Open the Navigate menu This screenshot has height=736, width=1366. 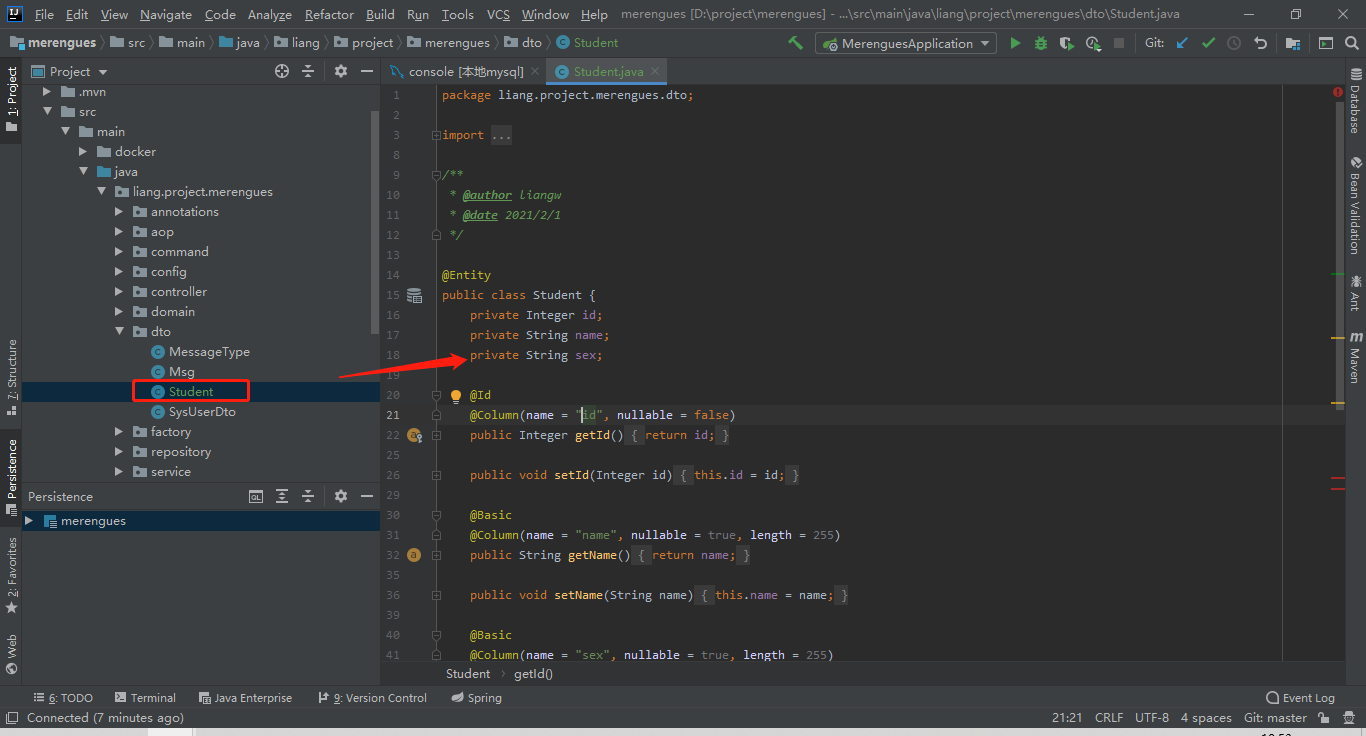[166, 14]
